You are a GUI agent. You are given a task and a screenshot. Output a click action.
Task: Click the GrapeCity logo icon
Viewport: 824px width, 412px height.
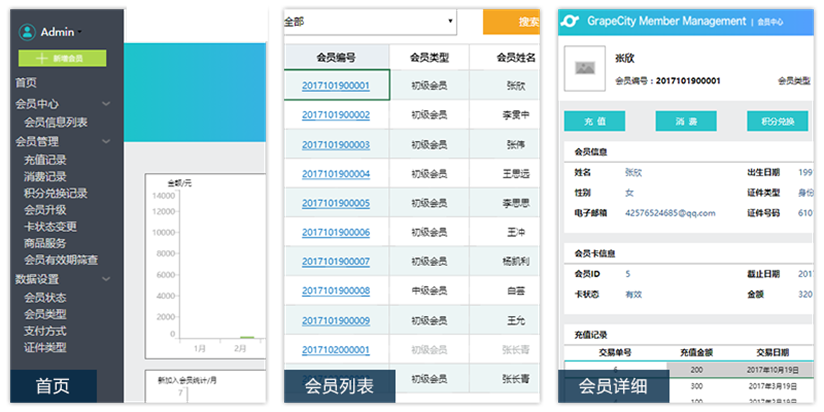[569, 22]
